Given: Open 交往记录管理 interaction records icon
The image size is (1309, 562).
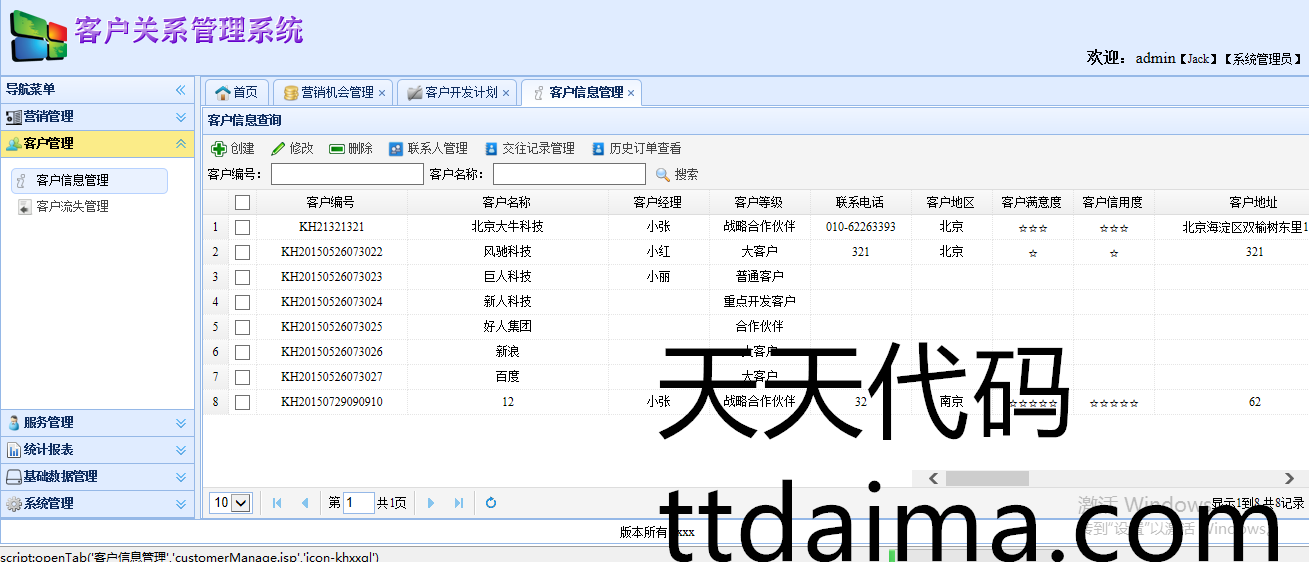Looking at the screenshot, I should (491, 149).
